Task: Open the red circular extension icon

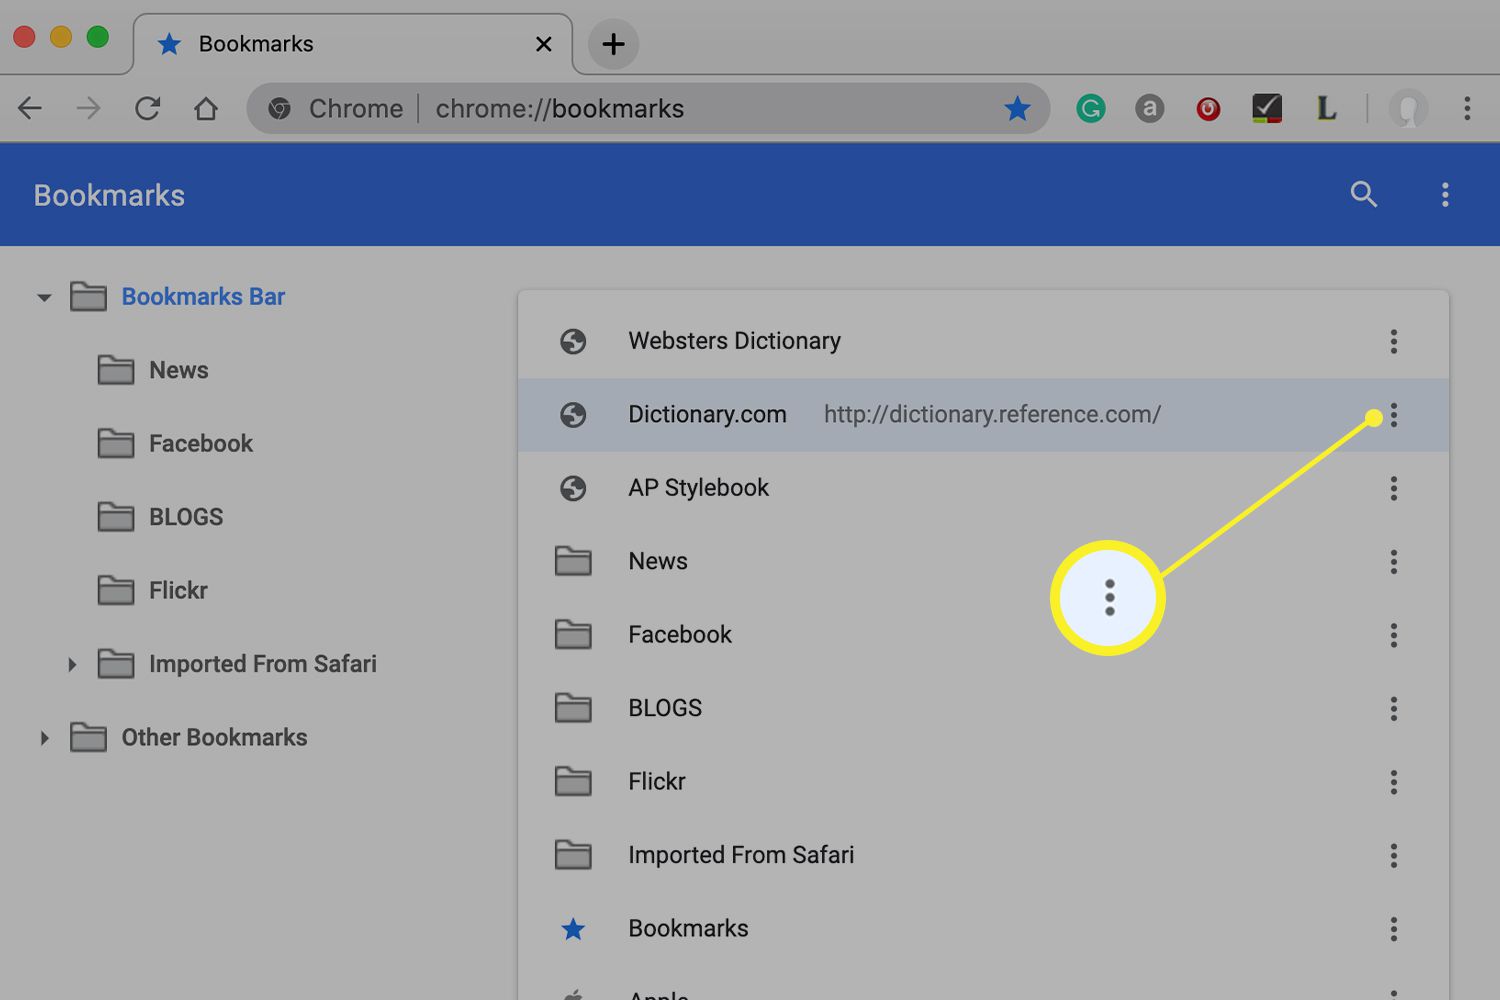Action: pyautogui.click(x=1208, y=108)
